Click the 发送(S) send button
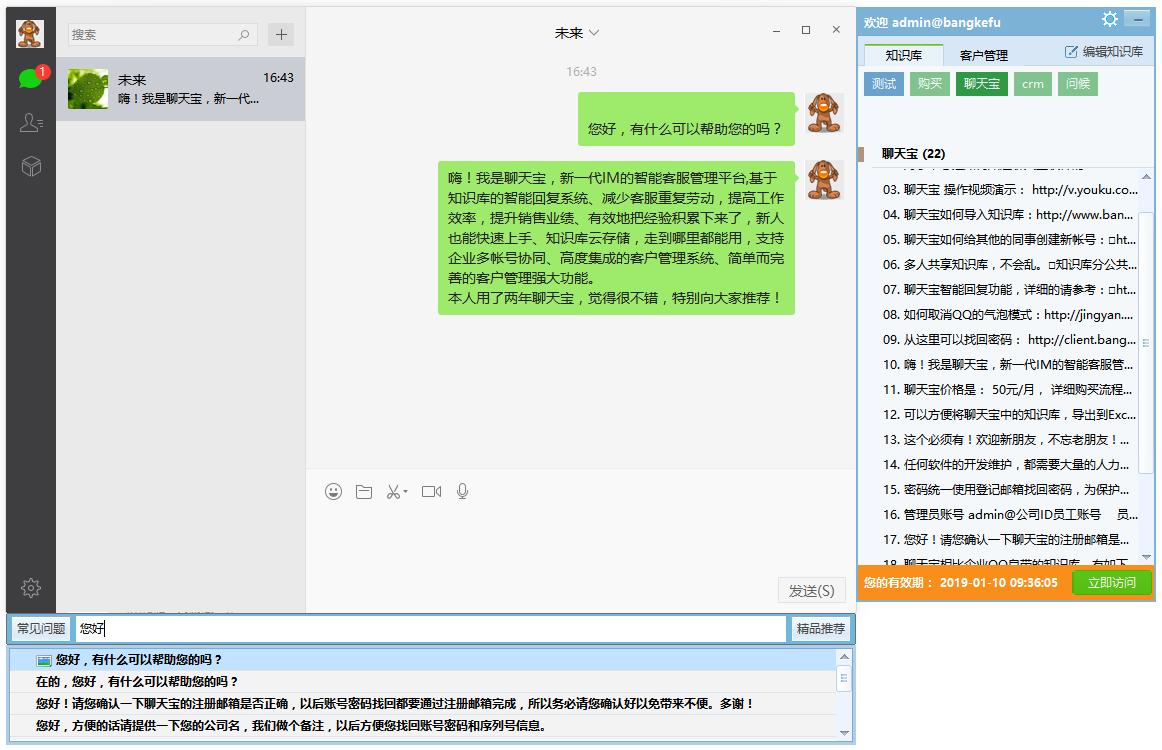This screenshot has width=1162, height=750. point(811,591)
